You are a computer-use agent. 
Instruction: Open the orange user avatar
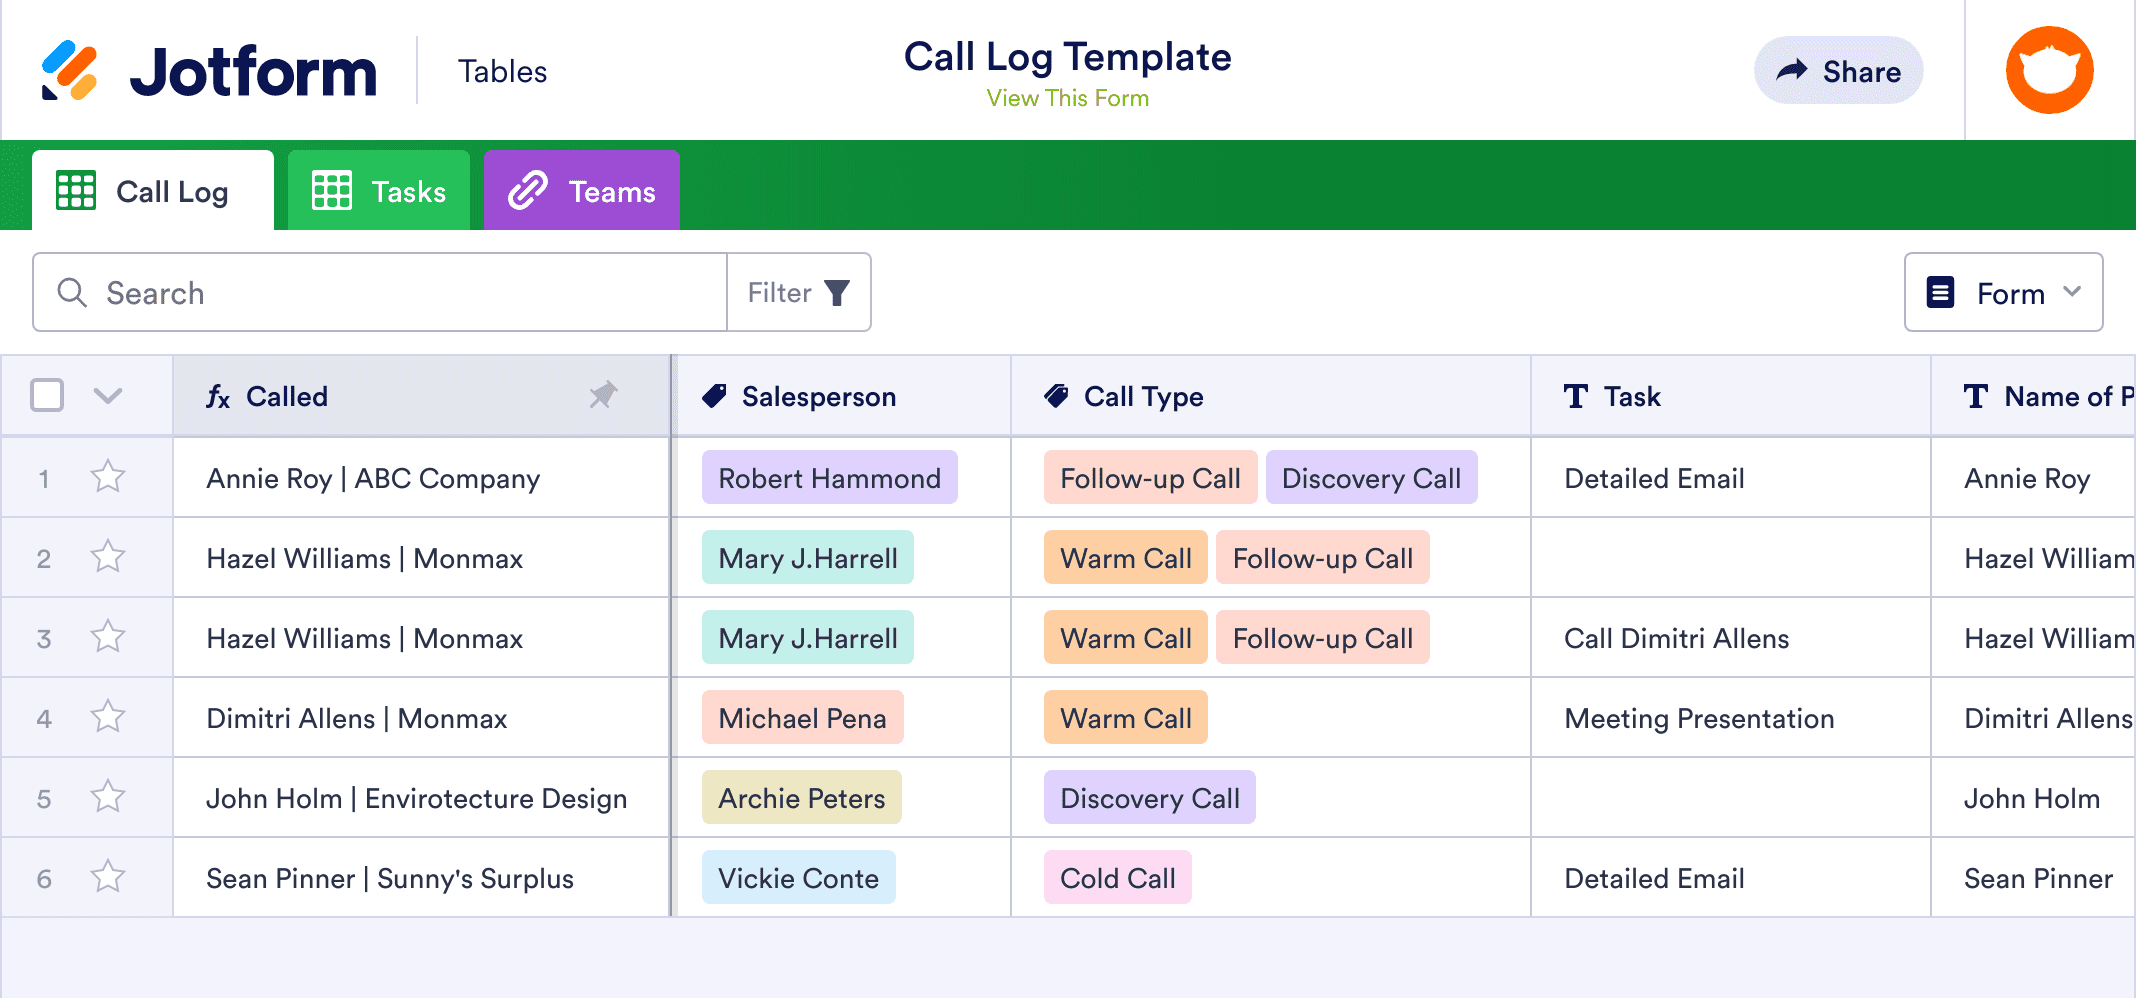pyautogui.click(x=2049, y=70)
